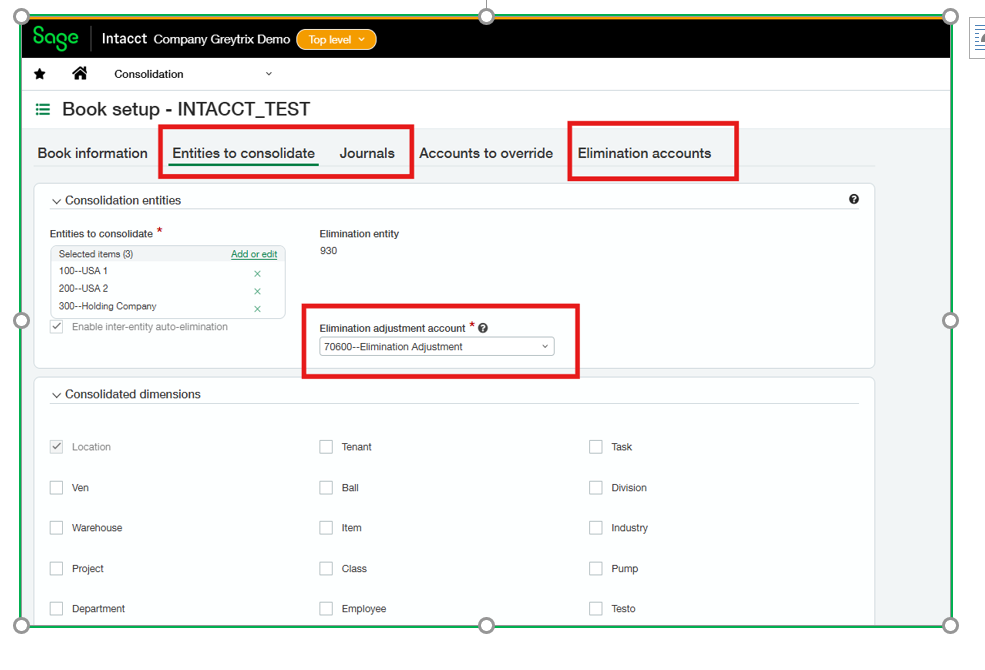Check the Employee dimension checkbox
Image resolution: width=985 pixels, height=670 pixels.
(x=326, y=608)
